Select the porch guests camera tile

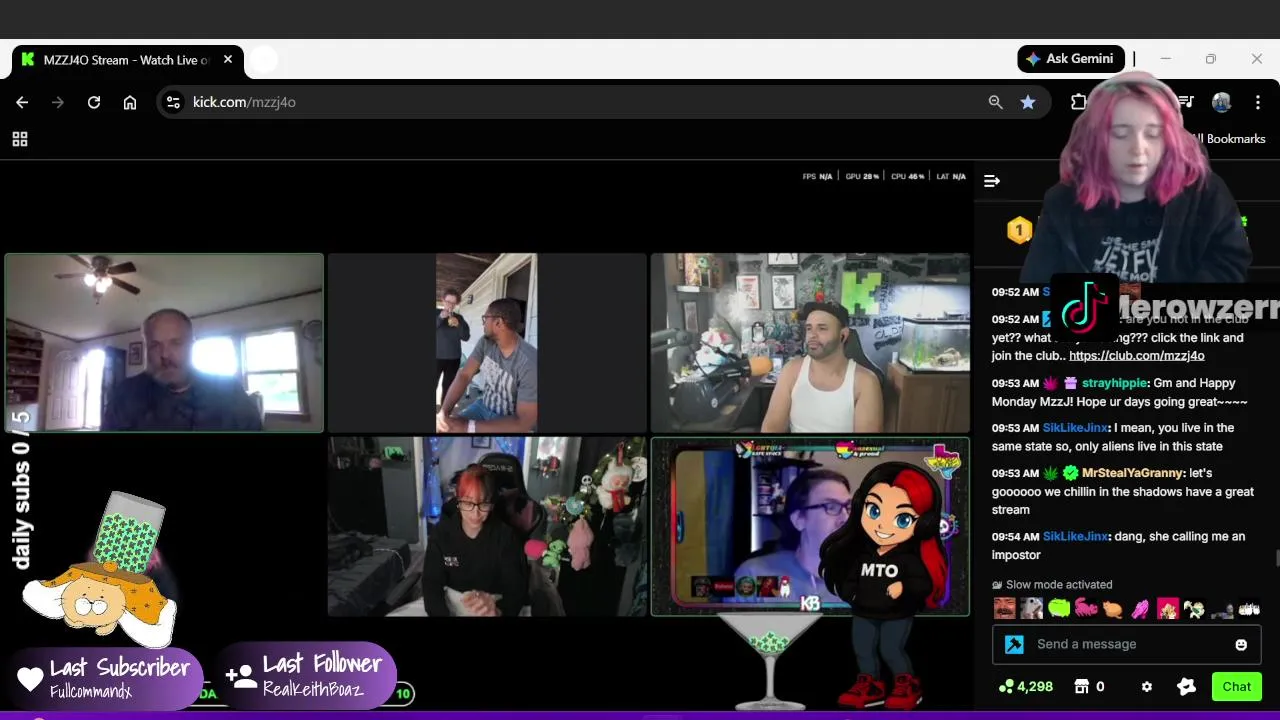coord(487,342)
